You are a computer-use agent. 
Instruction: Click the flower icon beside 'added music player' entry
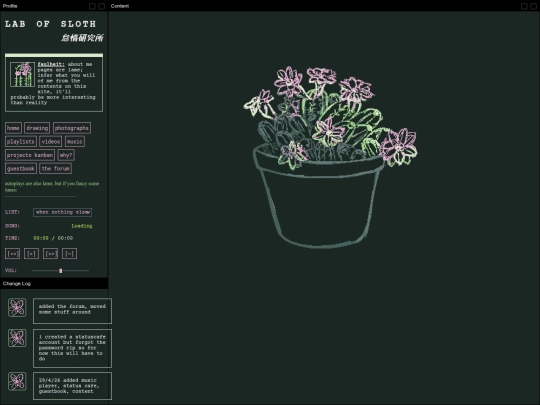click(17, 381)
